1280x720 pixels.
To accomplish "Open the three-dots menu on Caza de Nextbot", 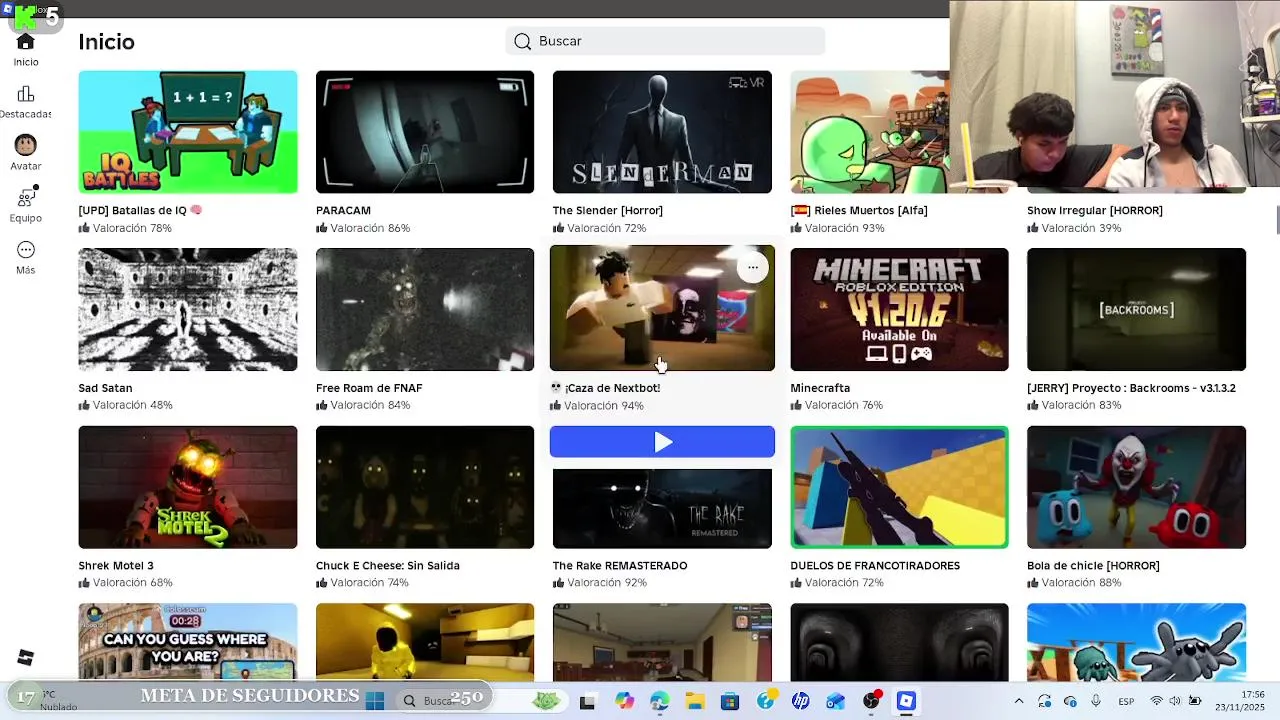I will coord(752,267).
